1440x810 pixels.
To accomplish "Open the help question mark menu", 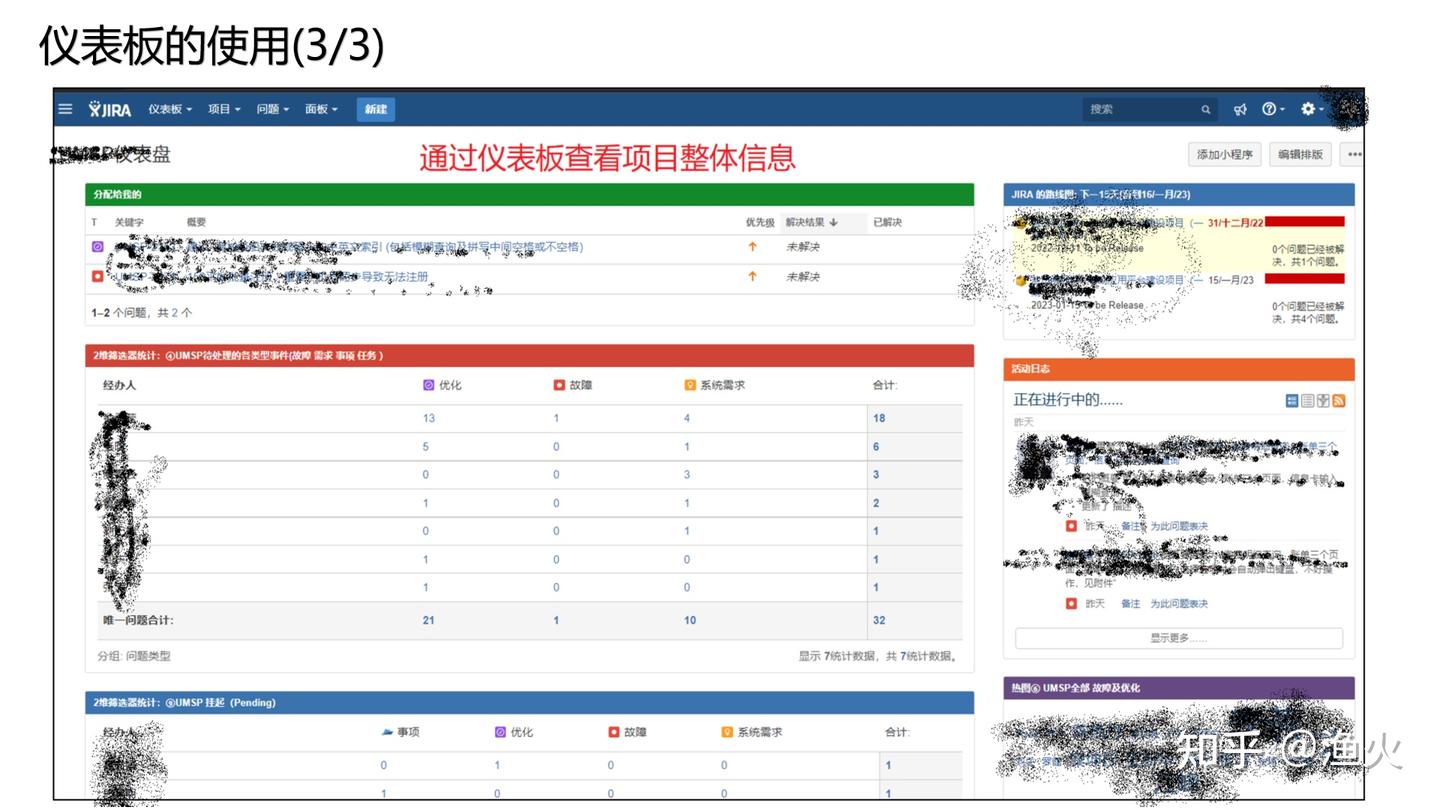I will click(1270, 109).
